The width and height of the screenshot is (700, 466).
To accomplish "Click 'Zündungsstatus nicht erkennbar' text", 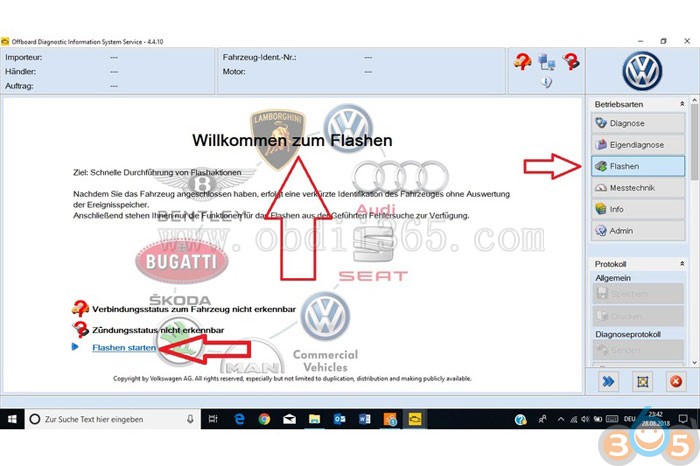I will pyautogui.click(x=158, y=330).
